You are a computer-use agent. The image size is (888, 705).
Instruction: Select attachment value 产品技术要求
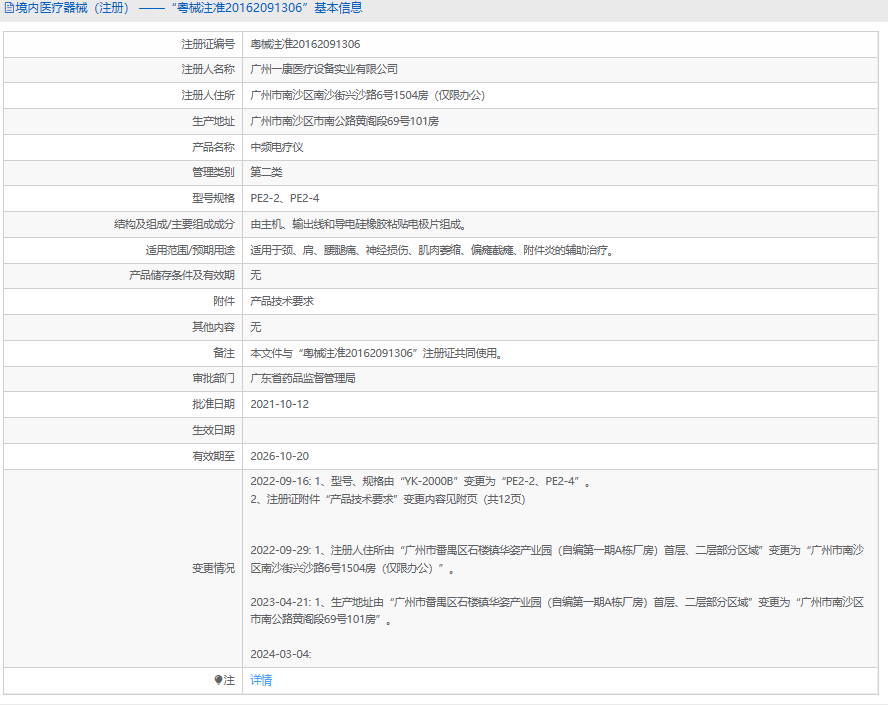(282, 301)
